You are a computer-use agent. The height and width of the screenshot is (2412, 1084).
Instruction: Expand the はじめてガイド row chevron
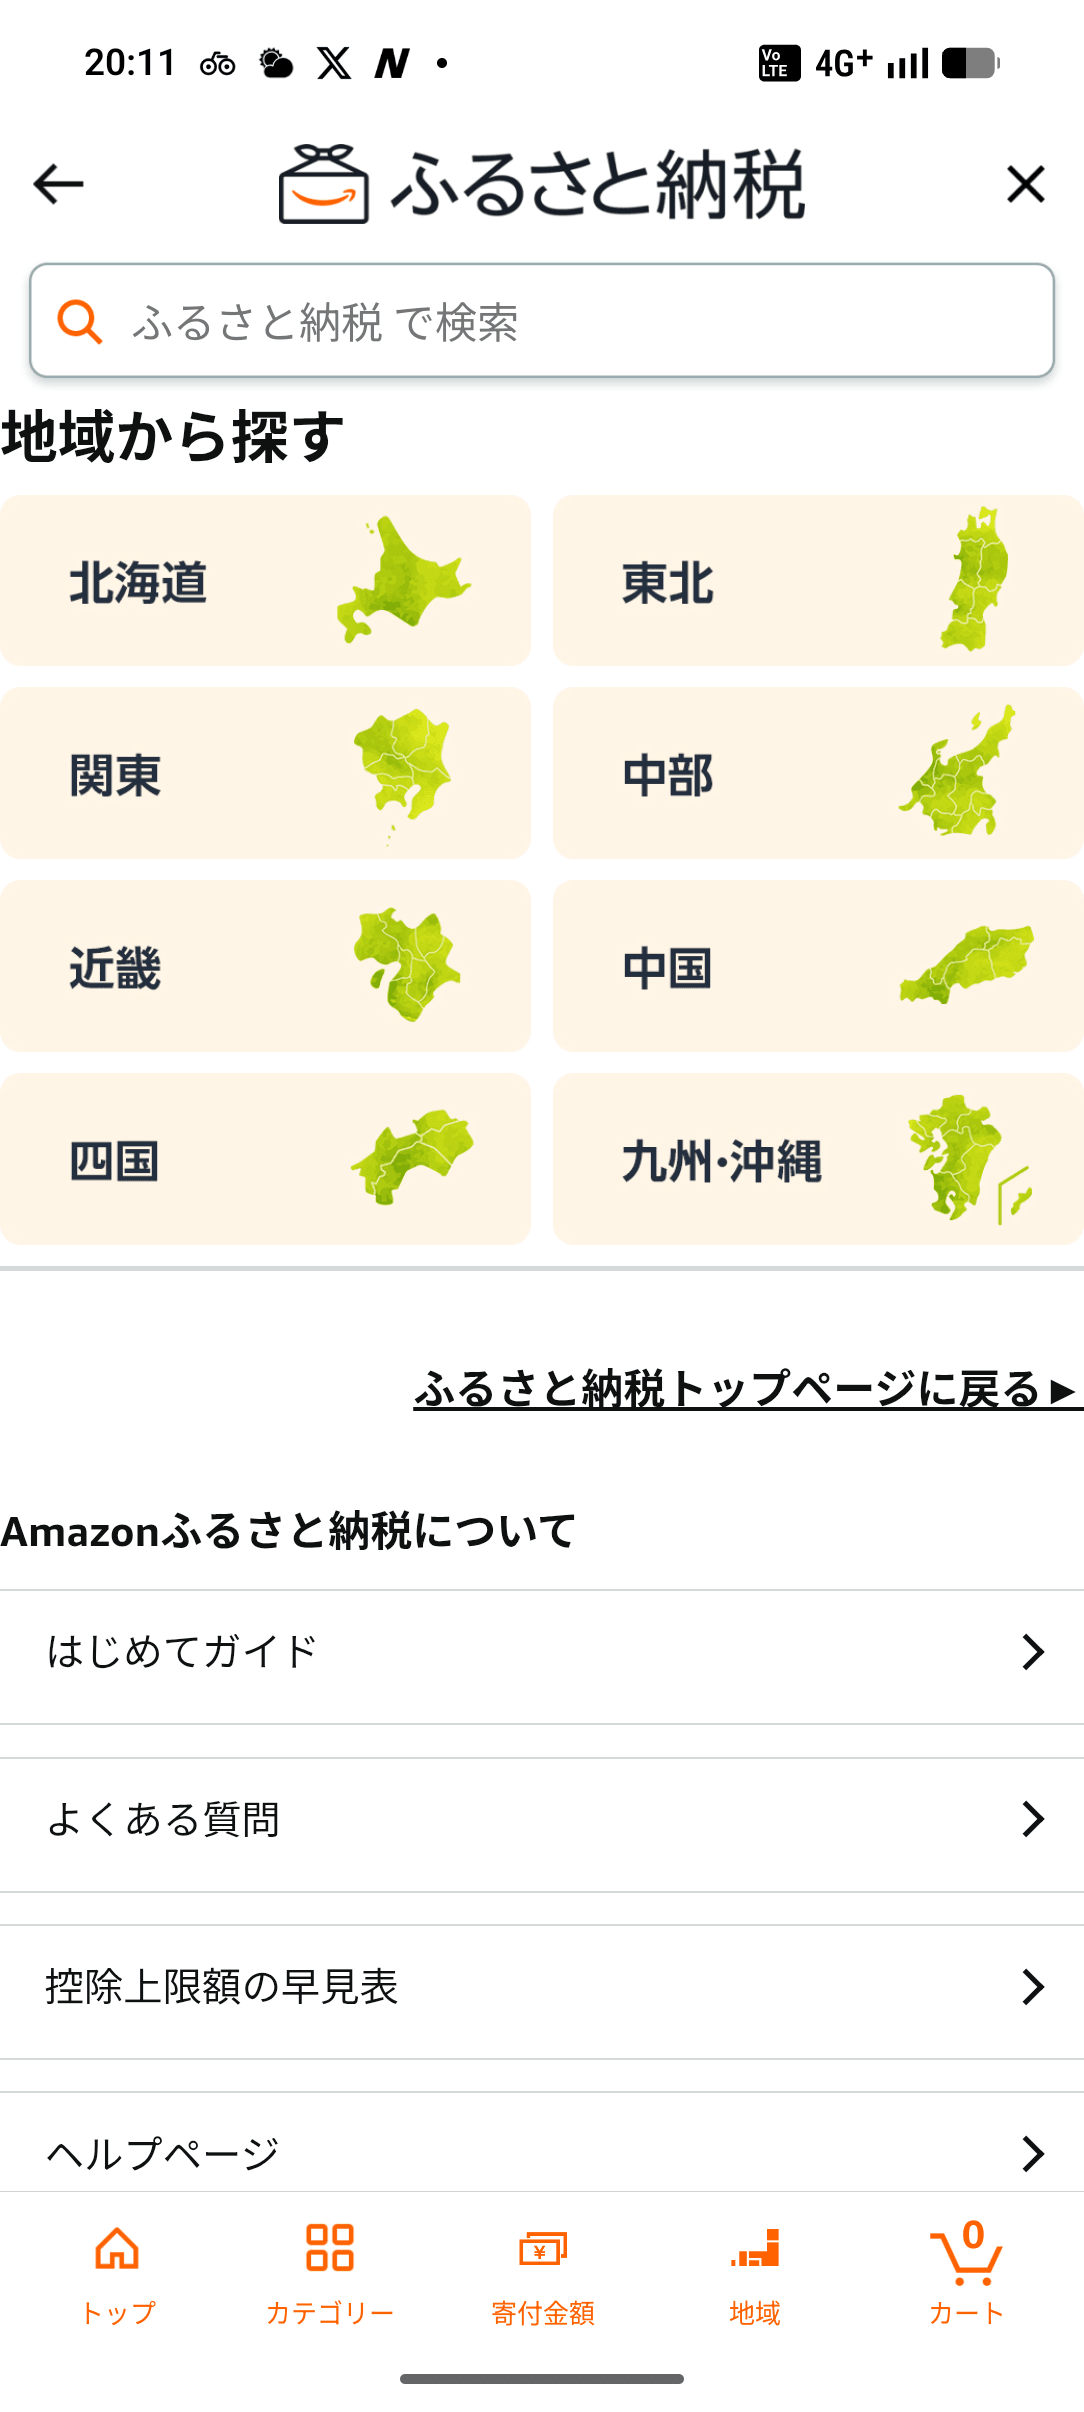pyautogui.click(x=1032, y=1652)
